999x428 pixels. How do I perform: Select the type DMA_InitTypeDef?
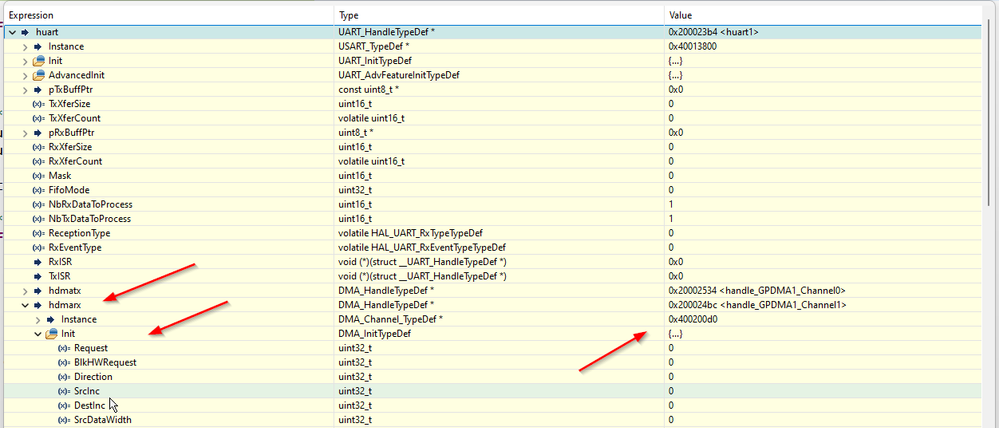click(375, 334)
